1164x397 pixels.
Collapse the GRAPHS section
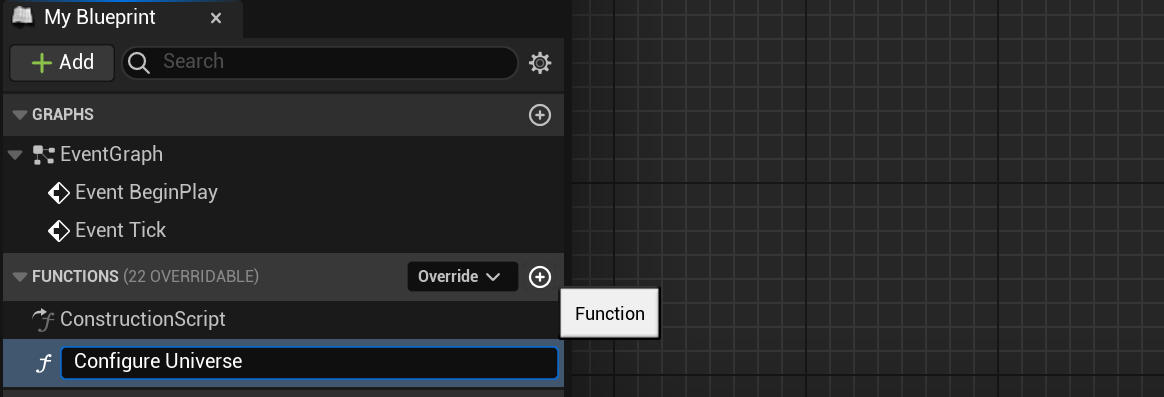19,115
